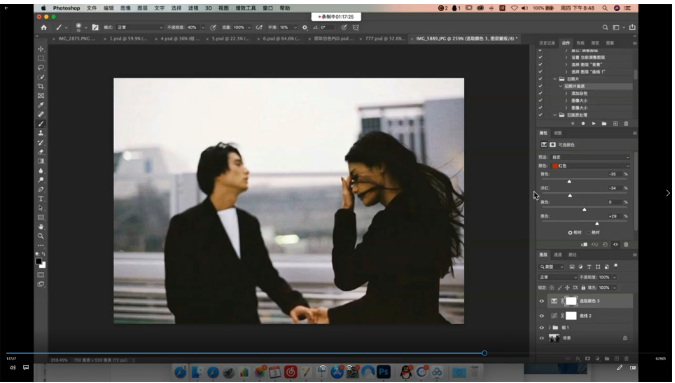Image resolution: width=675 pixels, height=383 pixels.
Task: Click the share icon in options bar
Action: pyautogui.click(x=632, y=27)
